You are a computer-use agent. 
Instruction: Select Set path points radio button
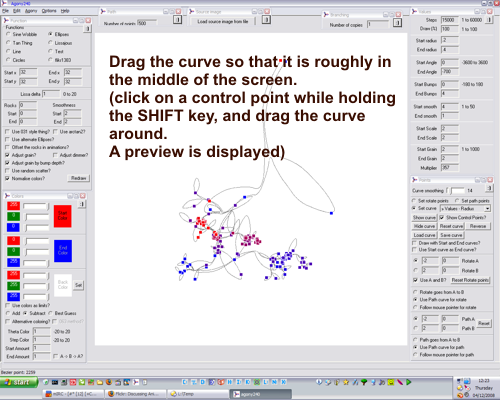[457, 201]
